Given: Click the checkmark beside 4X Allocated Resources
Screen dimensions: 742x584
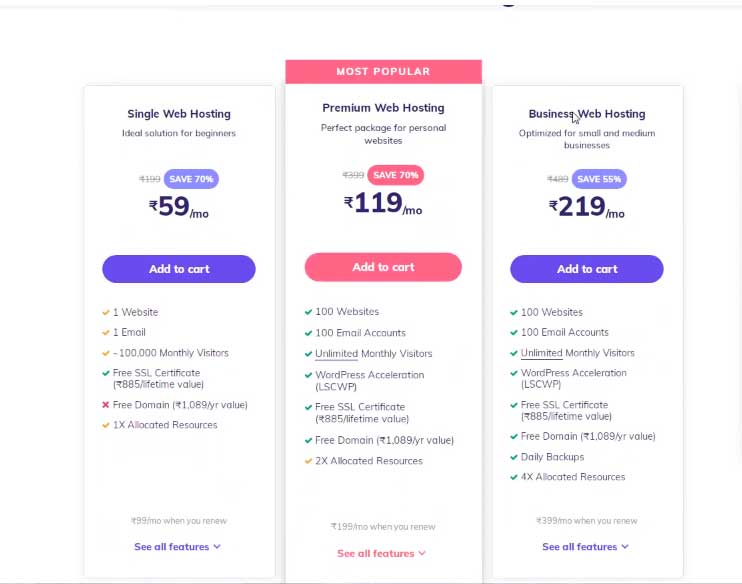Looking at the screenshot, I should point(514,477).
